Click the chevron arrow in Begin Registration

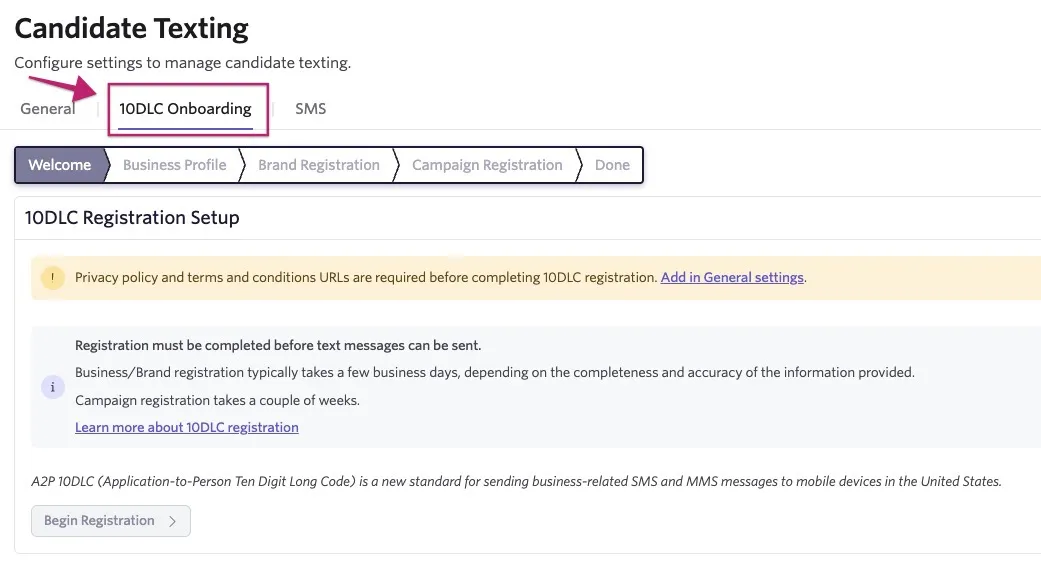[172, 521]
